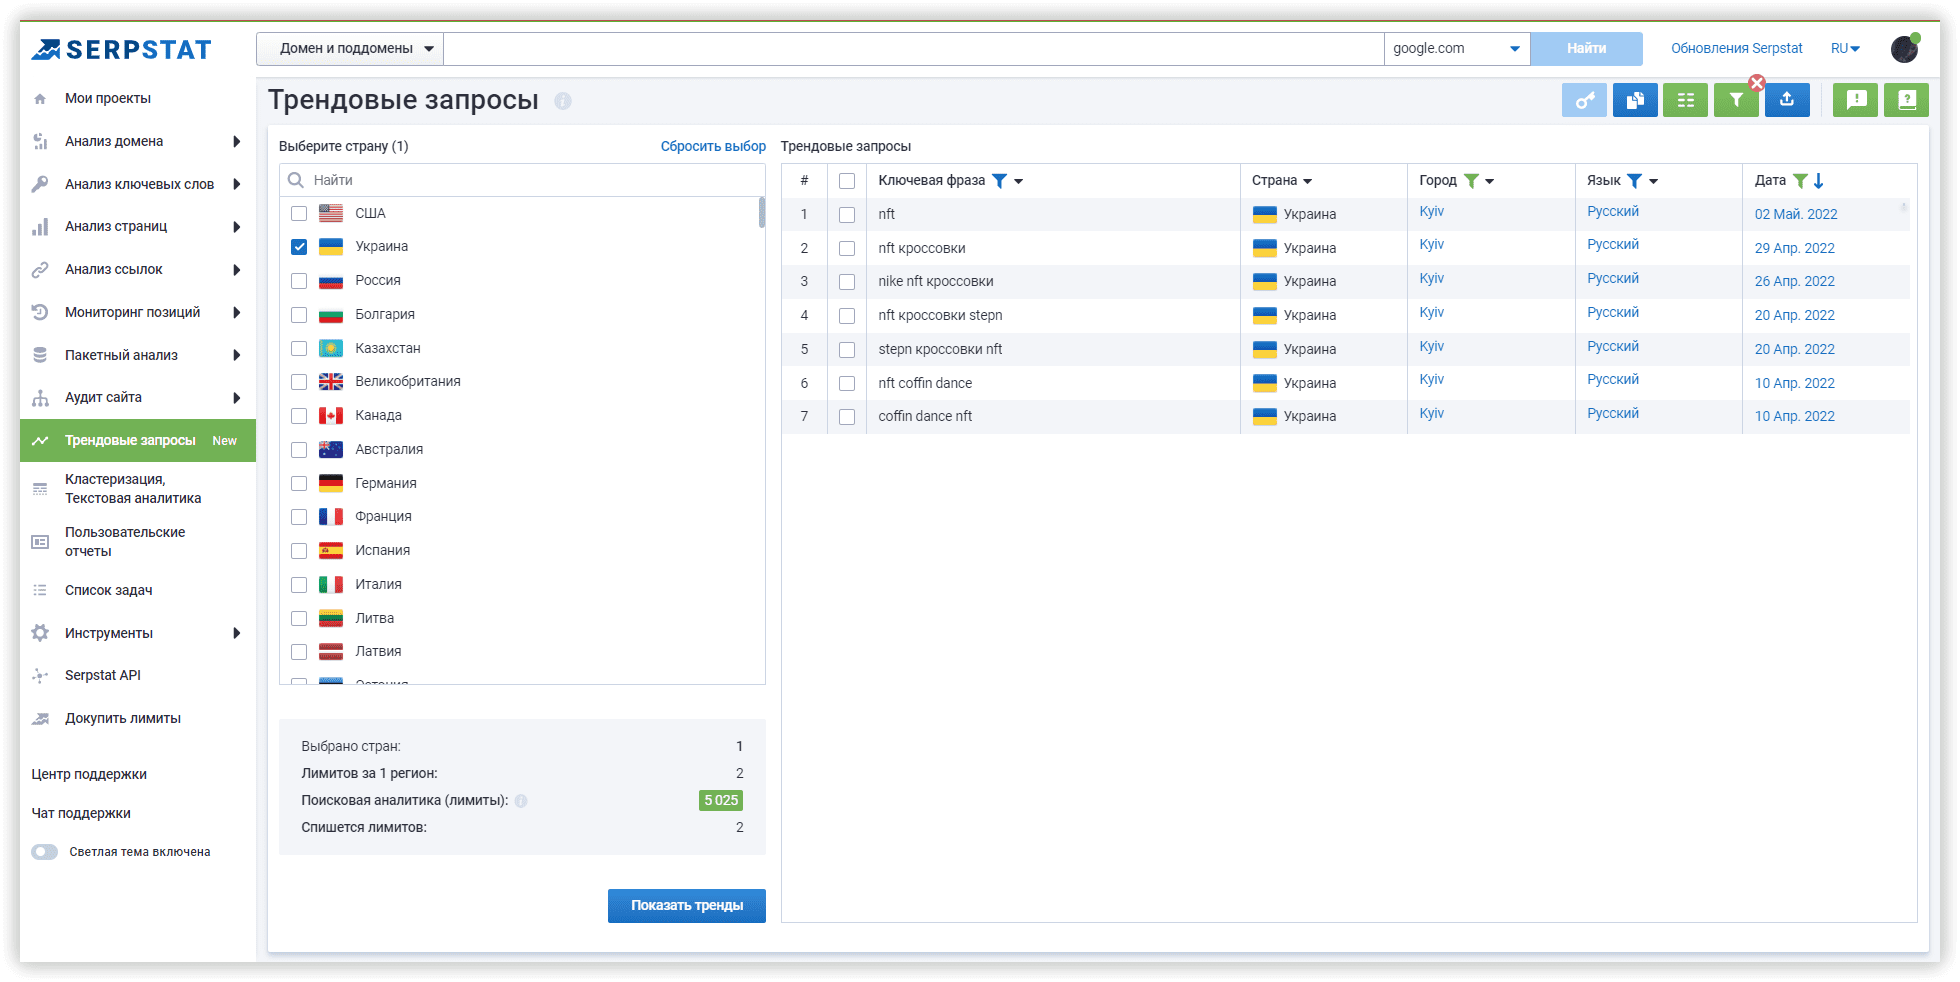Viewport: 1960px width, 982px height.
Task: Open the Домен и поддомены dropdown
Action: point(350,49)
